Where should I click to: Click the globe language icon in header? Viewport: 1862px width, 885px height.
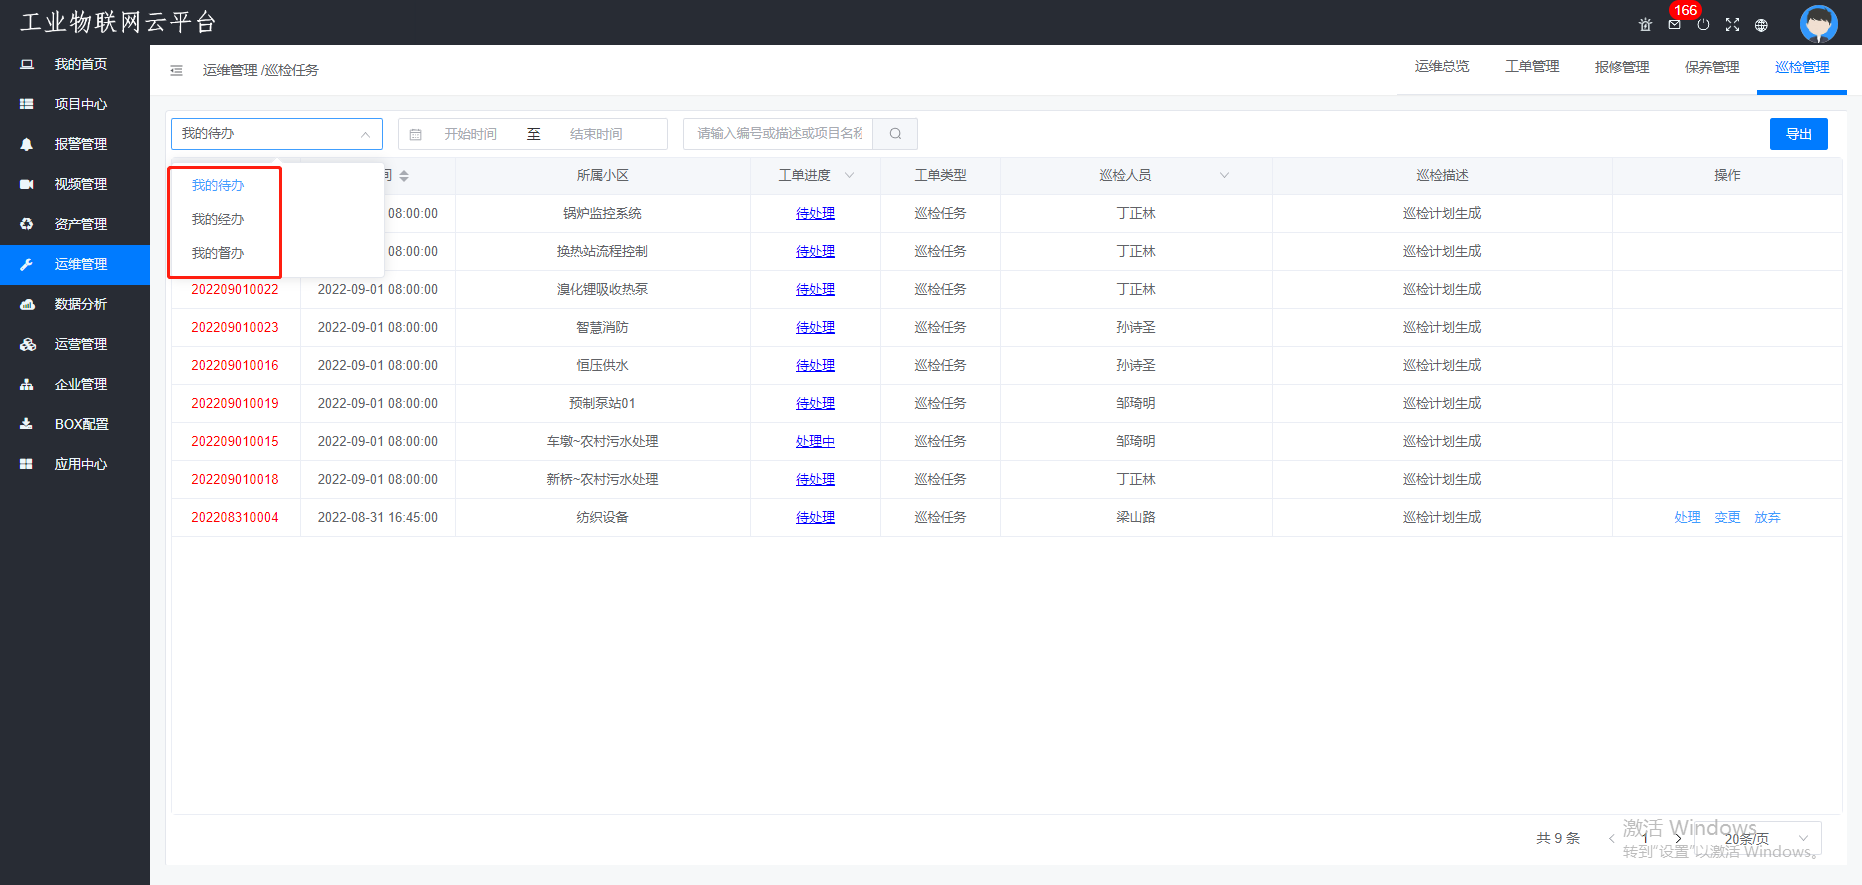coord(1761,25)
